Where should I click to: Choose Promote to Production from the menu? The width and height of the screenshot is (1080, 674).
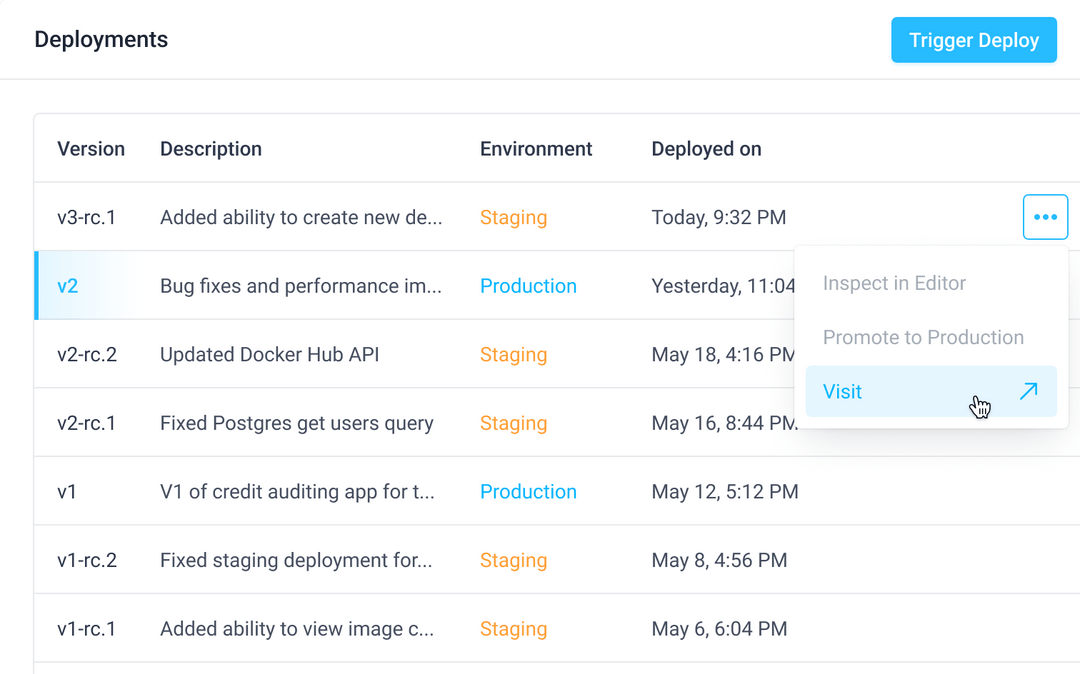tap(923, 337)
